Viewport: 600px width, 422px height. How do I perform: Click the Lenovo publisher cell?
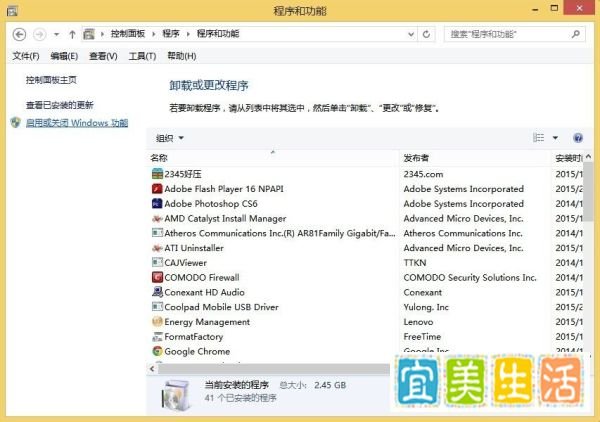point(418,322)
